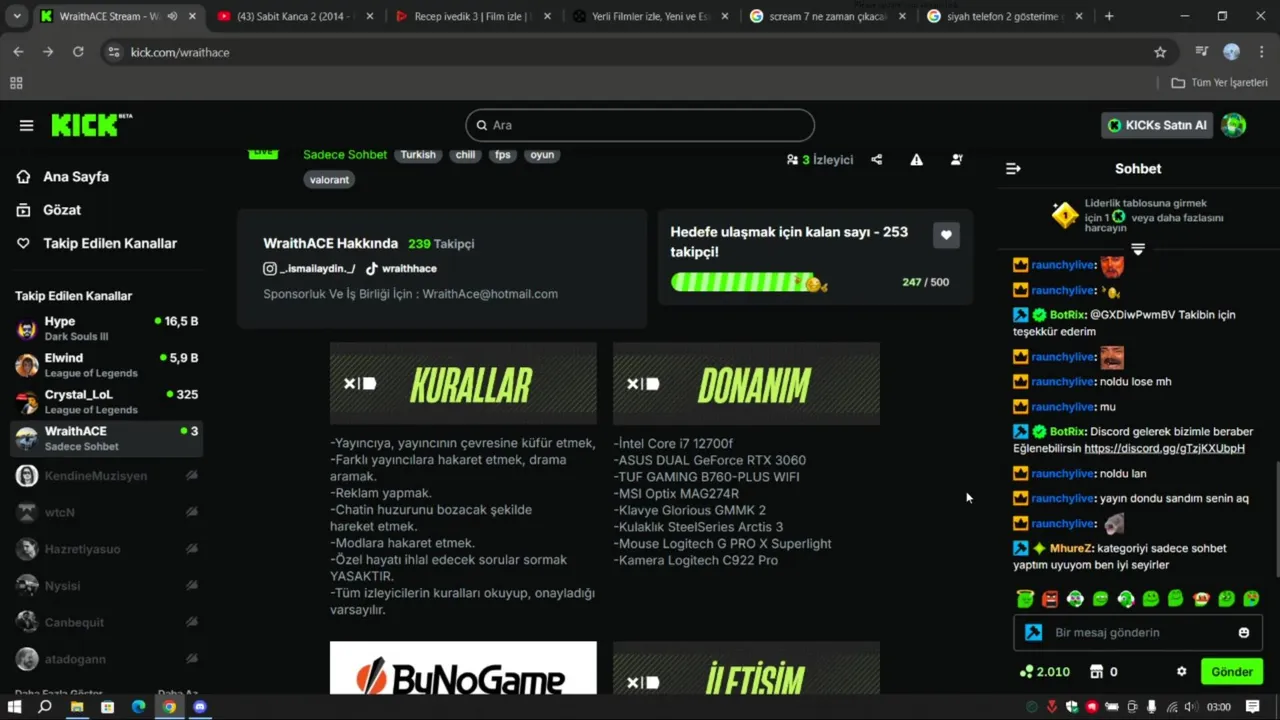This screenshot has height=720, width=1280.
Task: Select the angry red emote
Action: coord(1050,599)
